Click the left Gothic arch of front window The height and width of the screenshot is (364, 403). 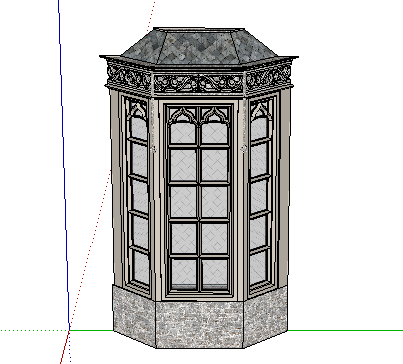(183, 115)
